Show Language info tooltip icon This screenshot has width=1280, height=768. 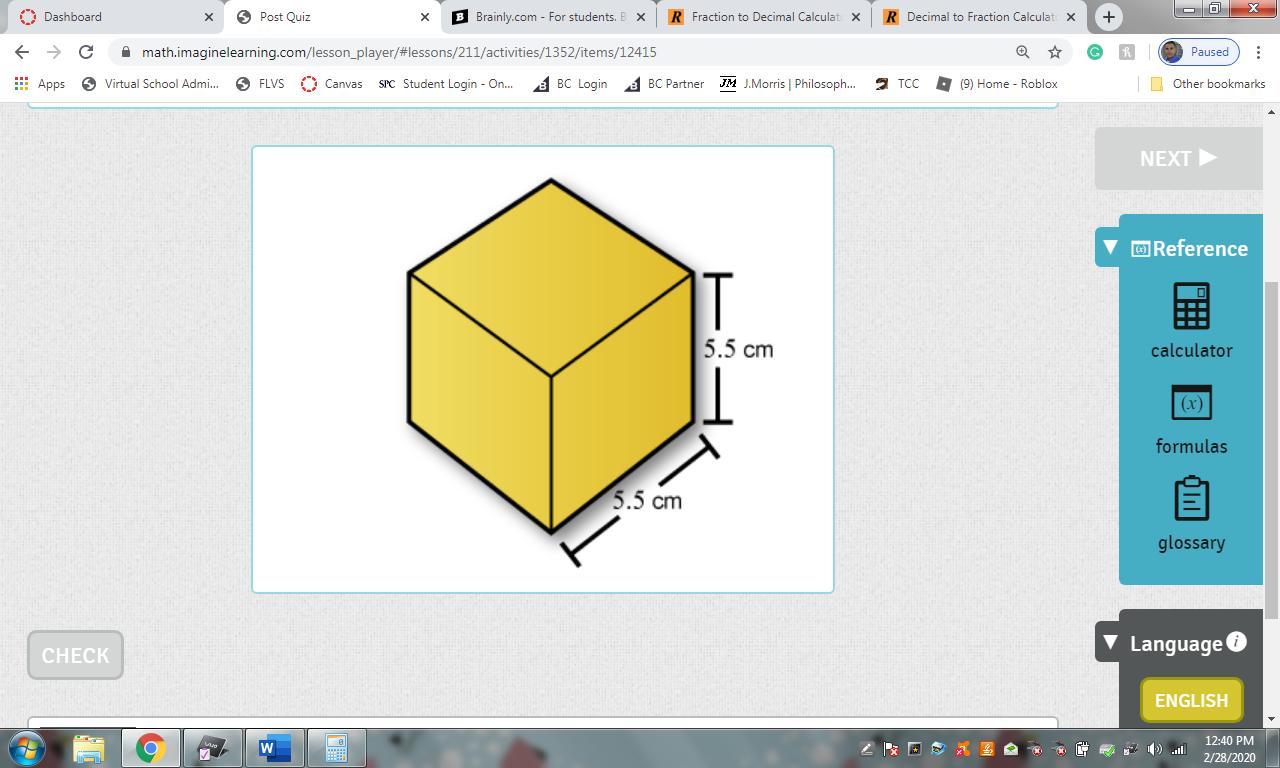(1237, 642)
